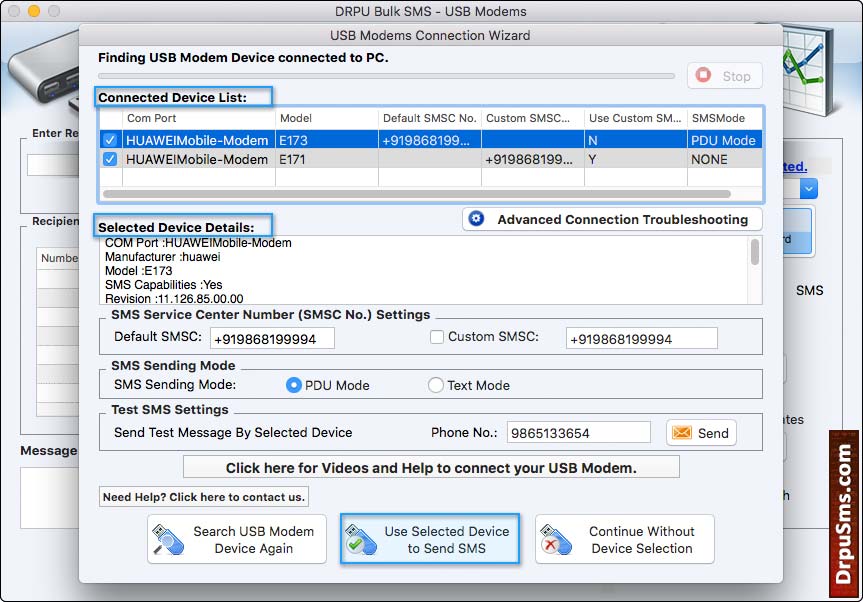The width and height of the screenshot is (863, 602).
Task: Click the Revision :11.126.85.00.00 line
Action: (174, 299)
